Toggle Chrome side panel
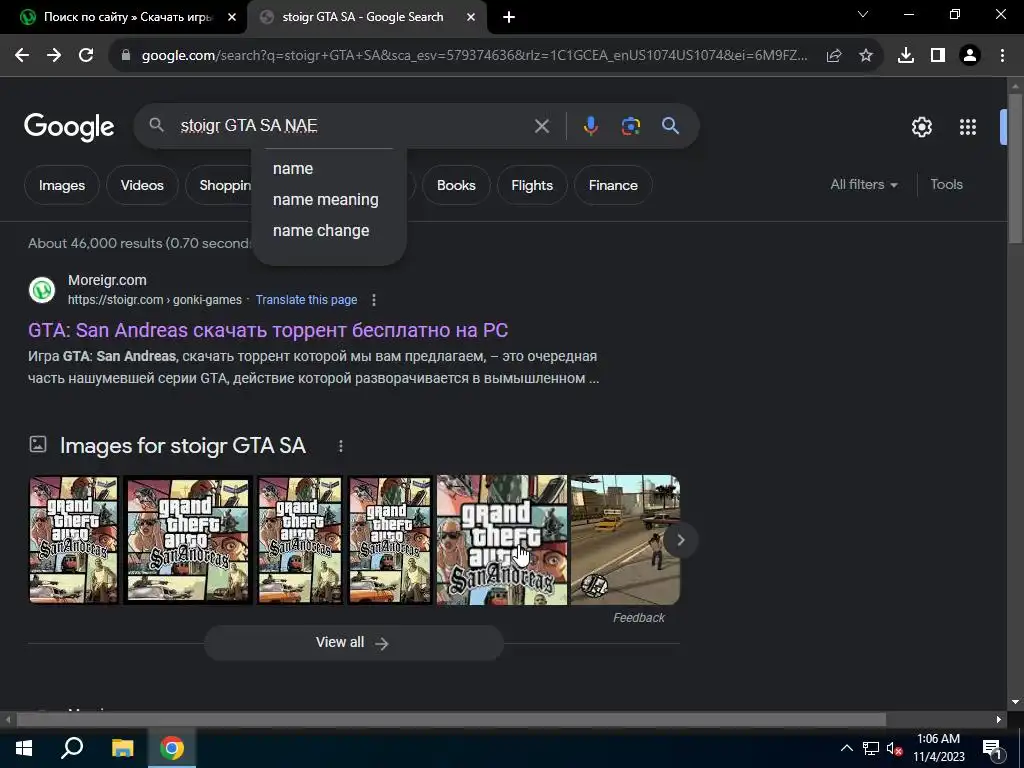This screenshot has width=1024, height=768. (938, 56)
